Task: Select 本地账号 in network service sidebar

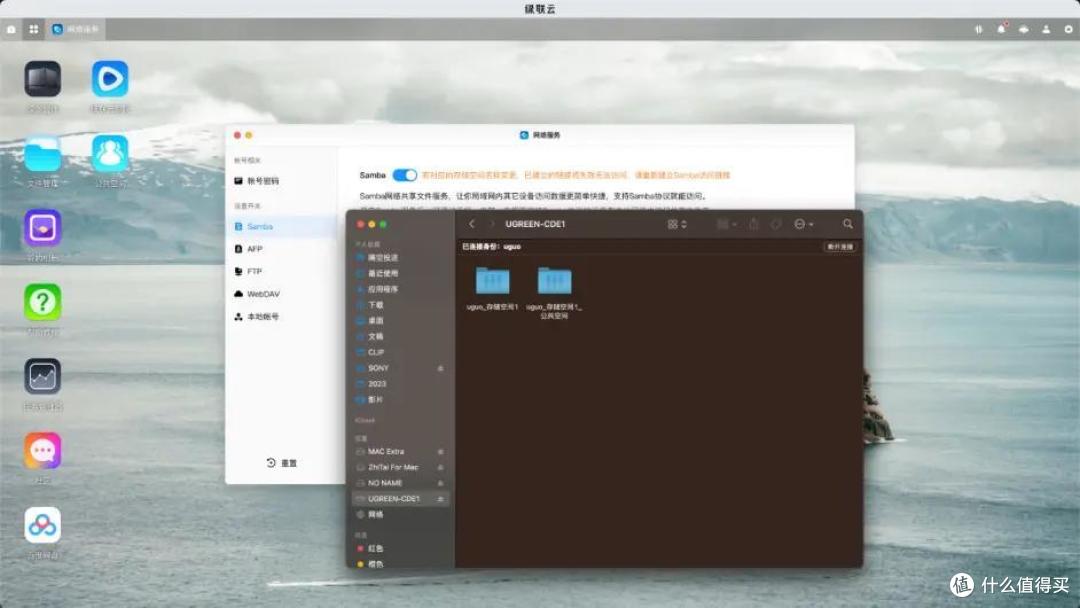Action: tap(281, 317)
